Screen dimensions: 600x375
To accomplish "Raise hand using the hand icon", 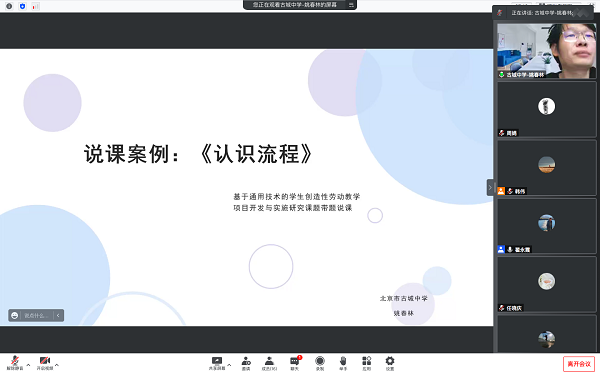I will tap(343, 363).
